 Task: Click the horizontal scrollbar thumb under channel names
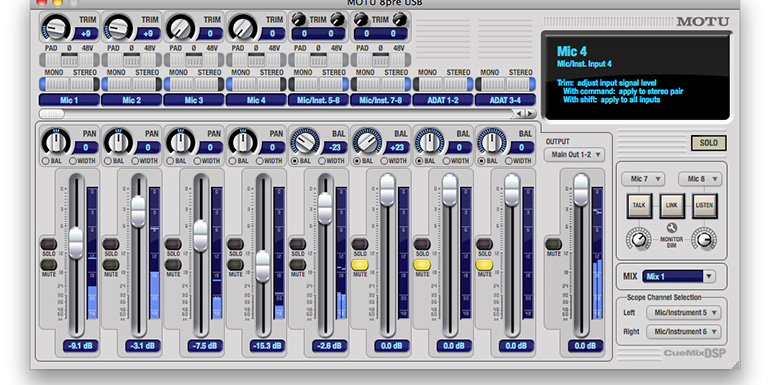coord(52,114)
